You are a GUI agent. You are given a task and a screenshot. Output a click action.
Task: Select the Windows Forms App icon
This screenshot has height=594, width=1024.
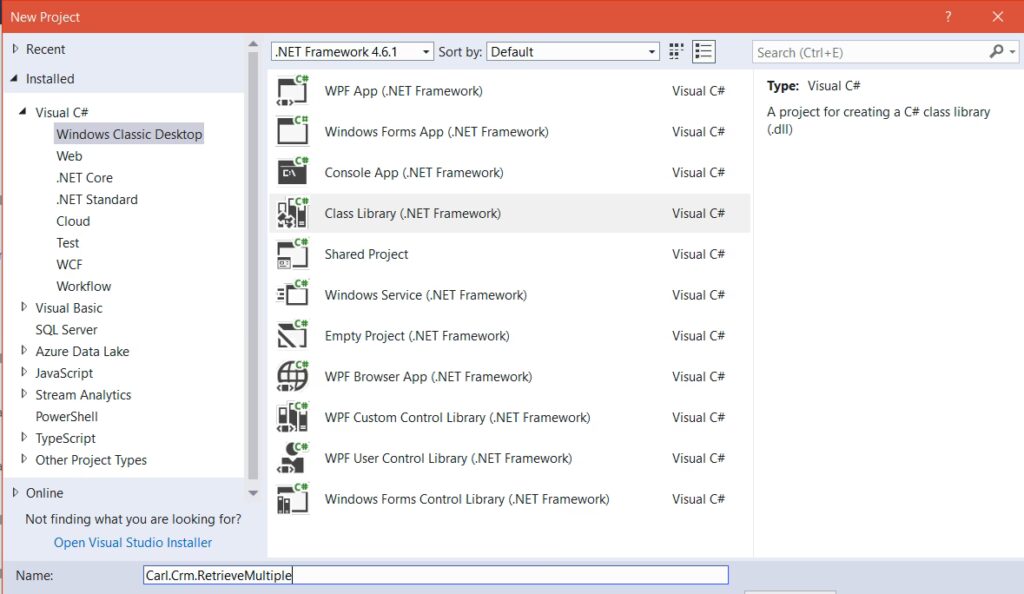click(x=292, y=132)
